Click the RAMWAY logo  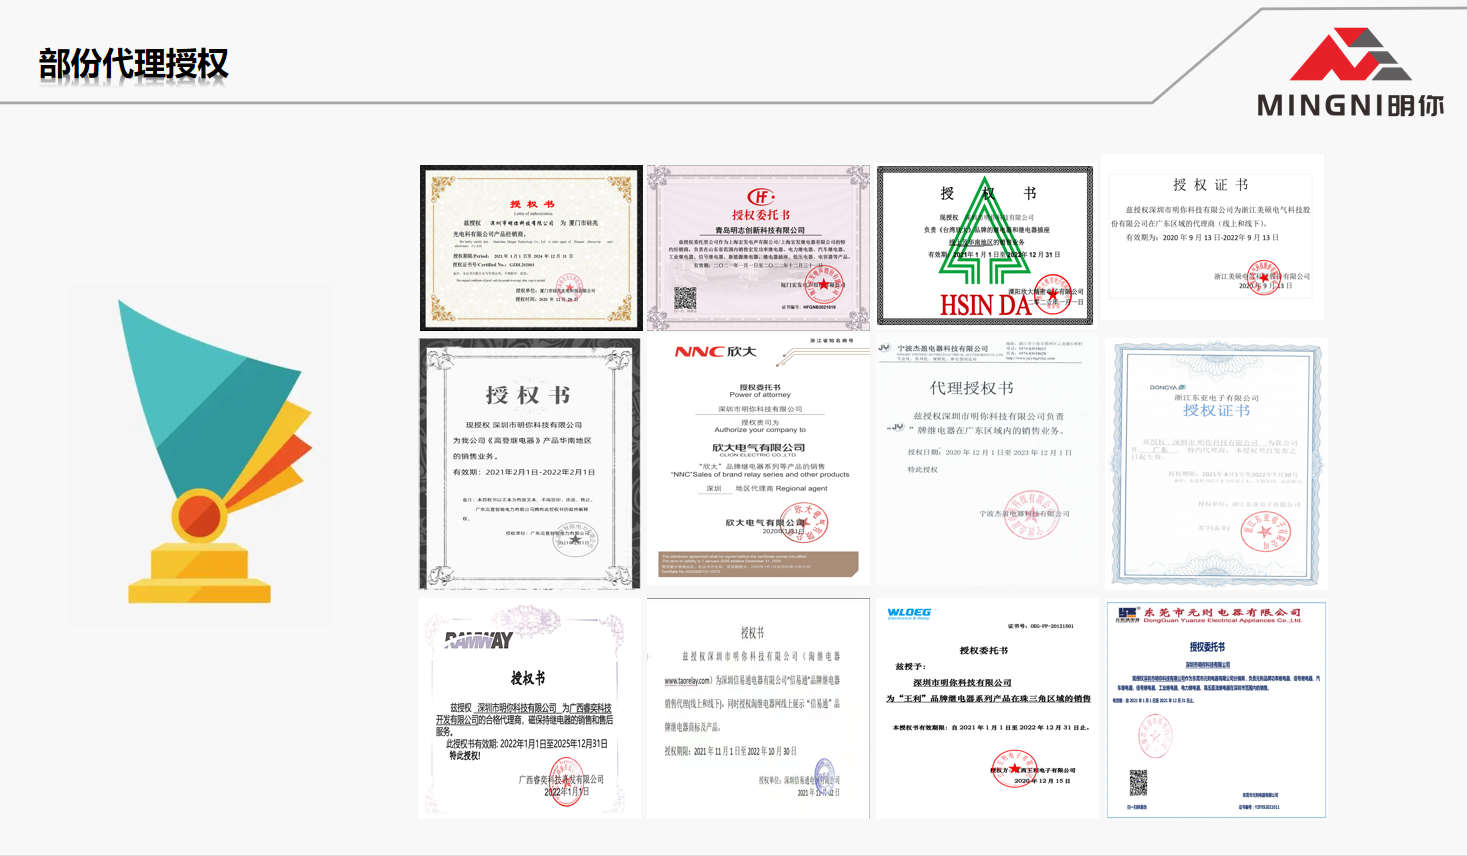tap(479, 640)
